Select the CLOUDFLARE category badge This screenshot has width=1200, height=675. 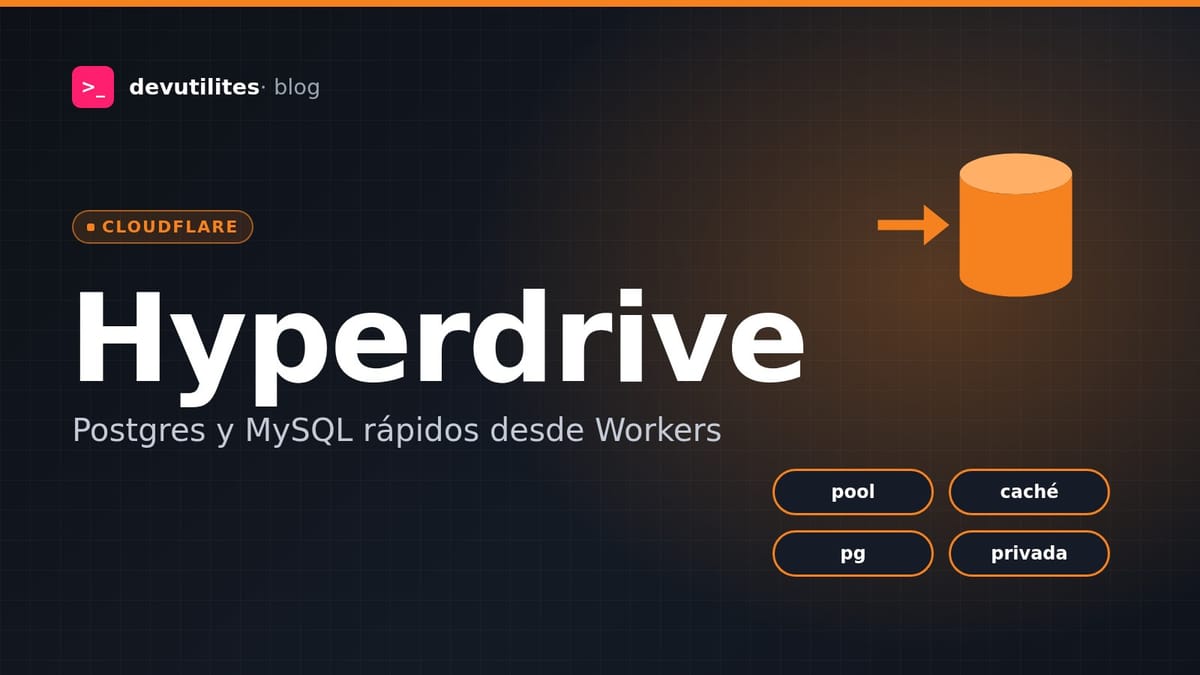pos(162,227)
